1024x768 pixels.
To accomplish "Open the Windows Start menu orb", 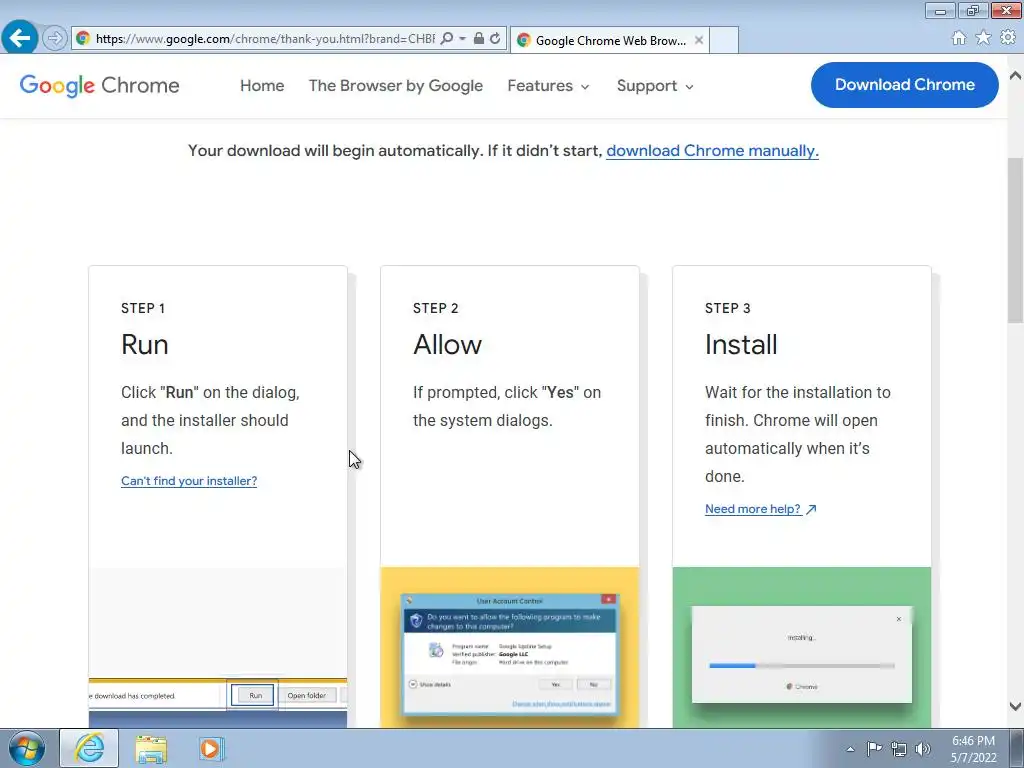I will click(x=27, y=748).
